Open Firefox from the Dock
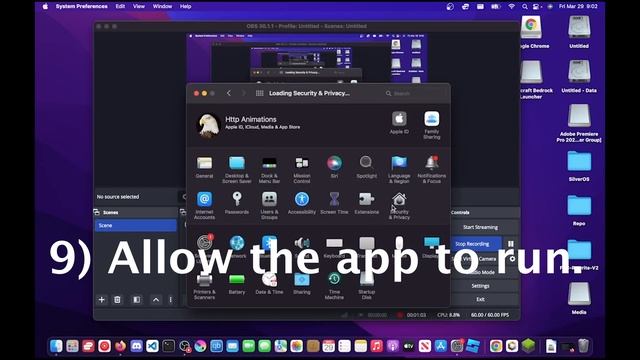The height and width of the screenshot is (360, 640). pyautogui.click(x=120, y=346)
